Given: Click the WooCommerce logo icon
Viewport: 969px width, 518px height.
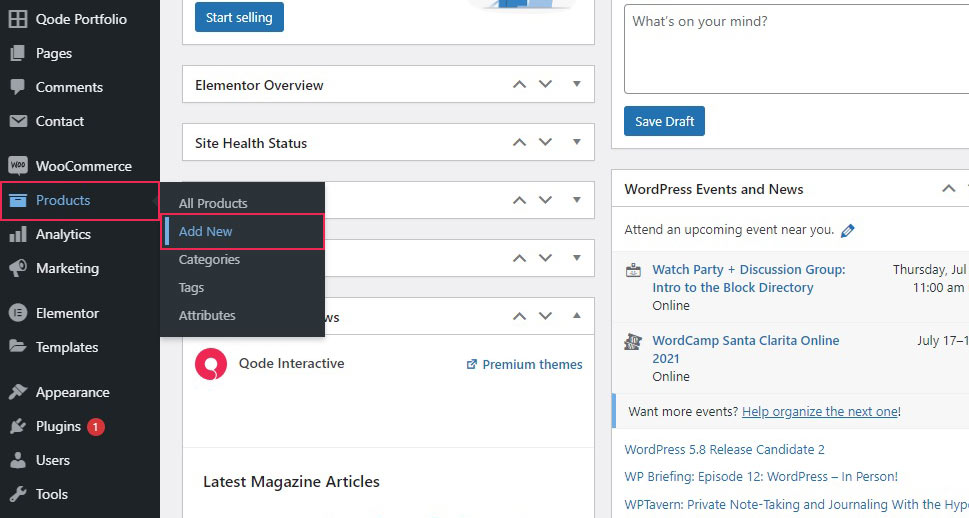Looking at the screenshot, I should point(18,166).
